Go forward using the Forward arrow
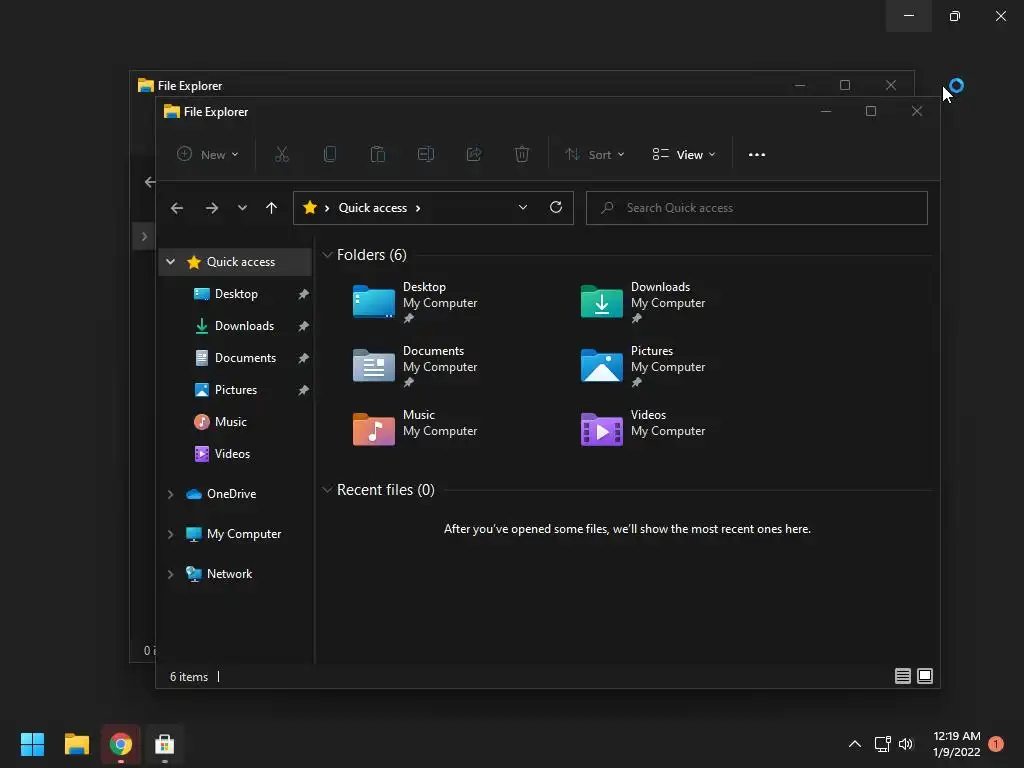Image resolution: width=1024 pixels, height=768 pixels. [212, 208]
